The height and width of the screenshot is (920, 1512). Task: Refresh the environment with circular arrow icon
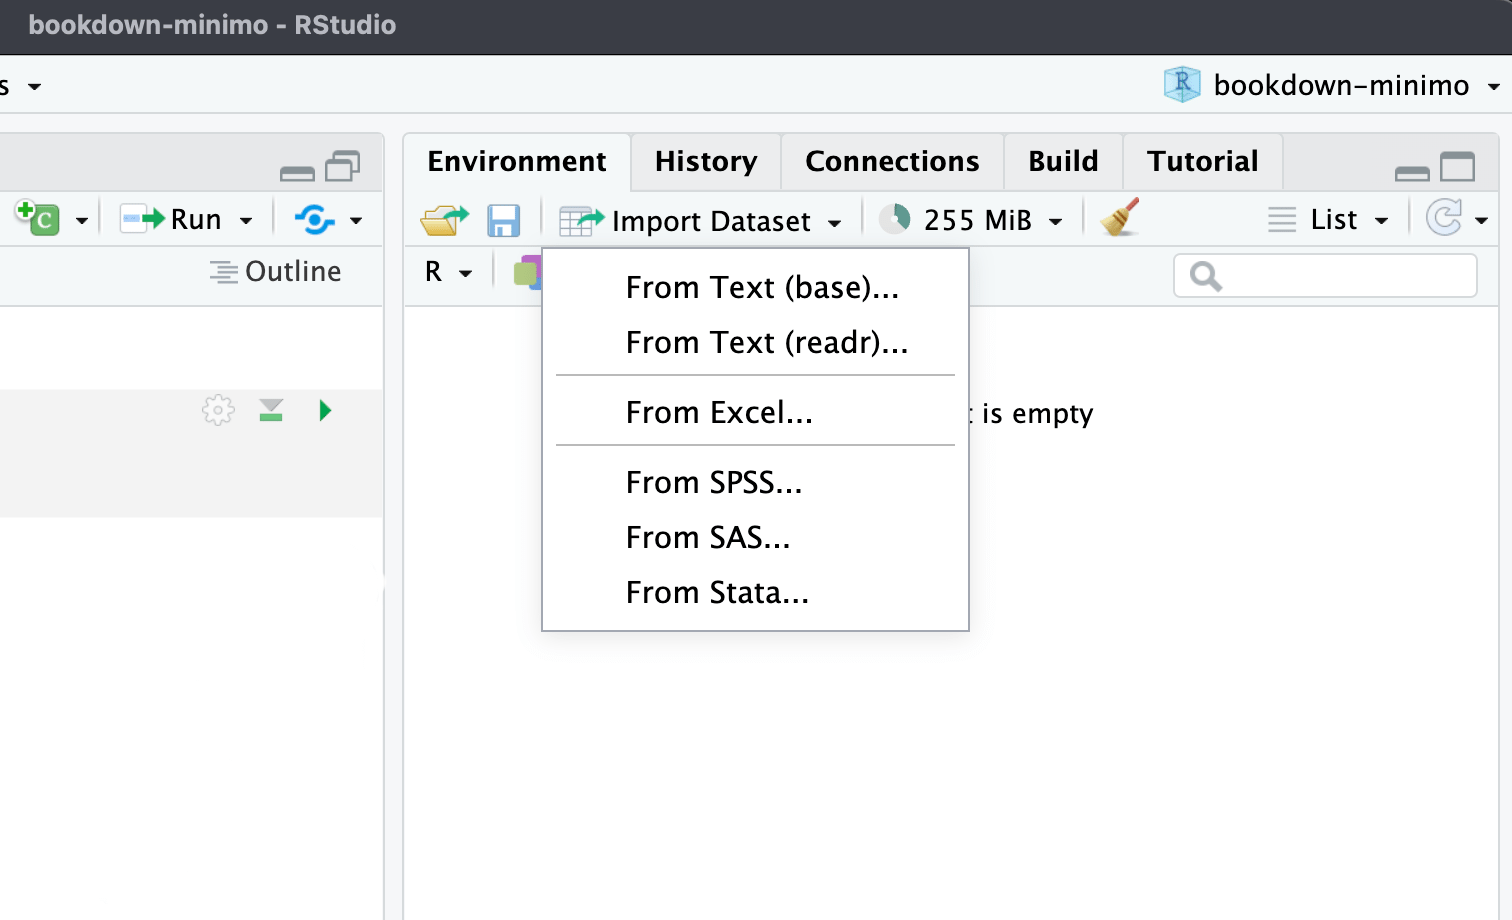pos(1444,218)
